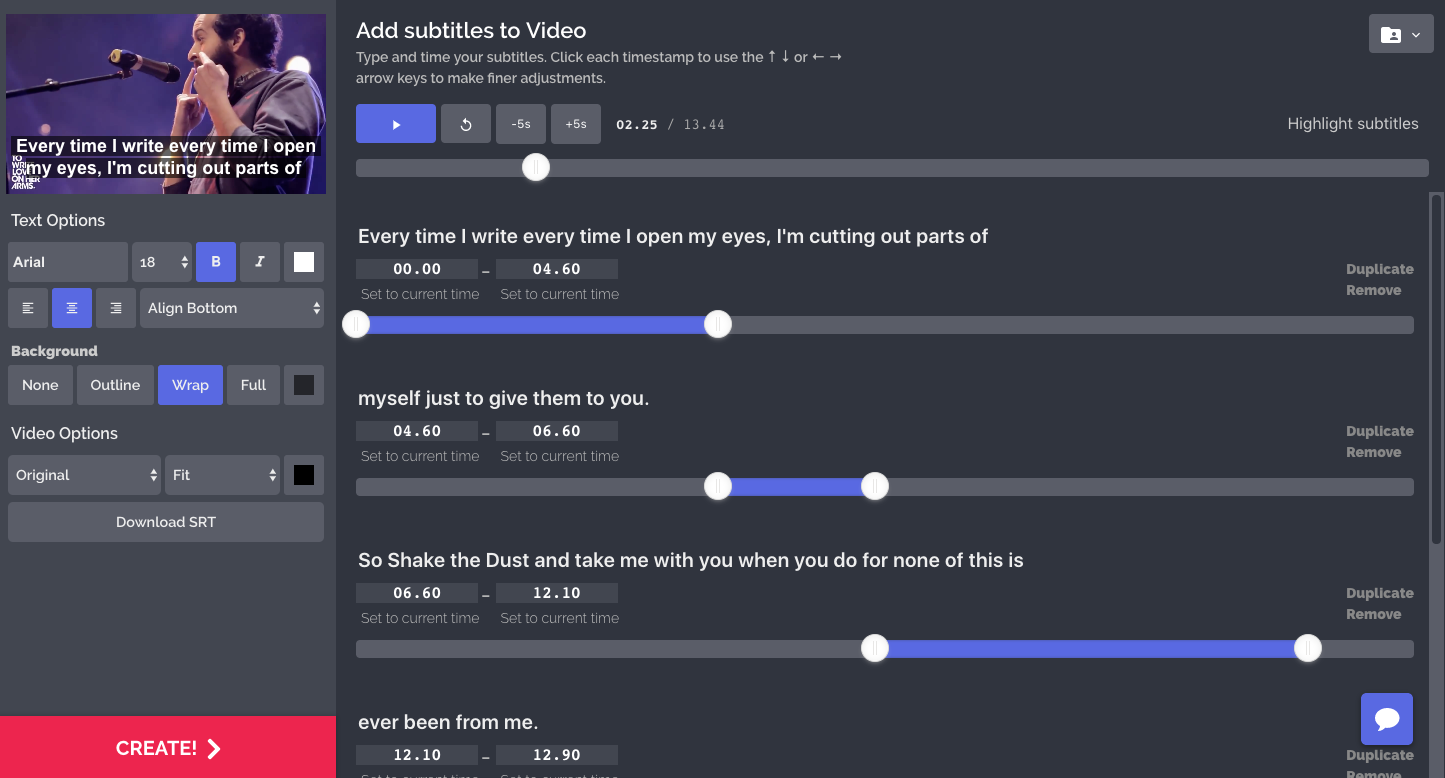Skip back with the -5s button
Viewport: 1445px width, 778px height.
click(x=521, y=124)
